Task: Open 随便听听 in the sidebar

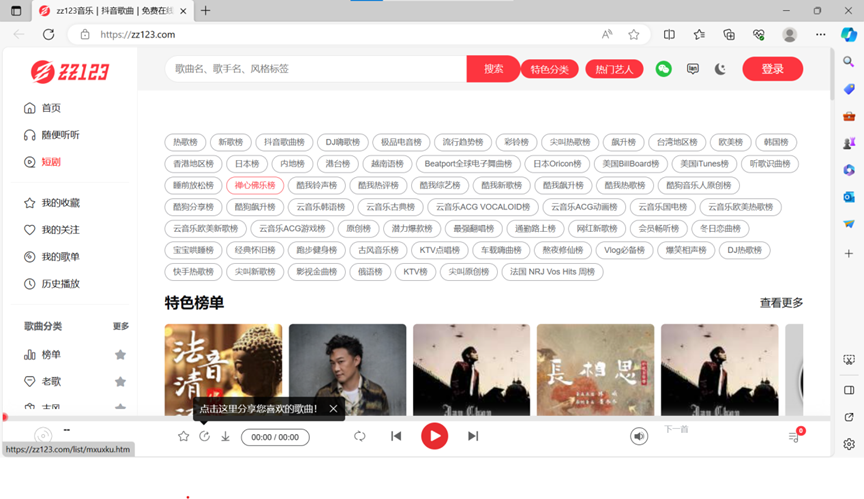Action: (52, 135)
